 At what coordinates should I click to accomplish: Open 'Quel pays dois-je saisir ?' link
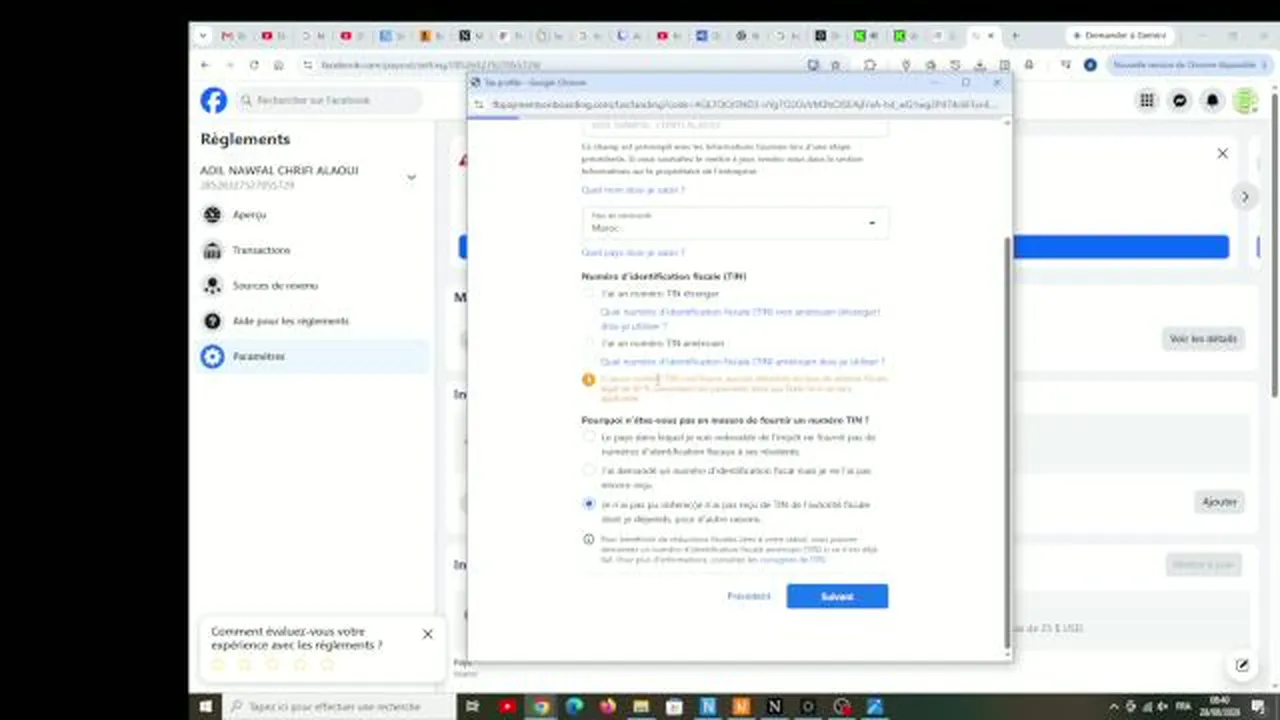(x=633, y=253)
